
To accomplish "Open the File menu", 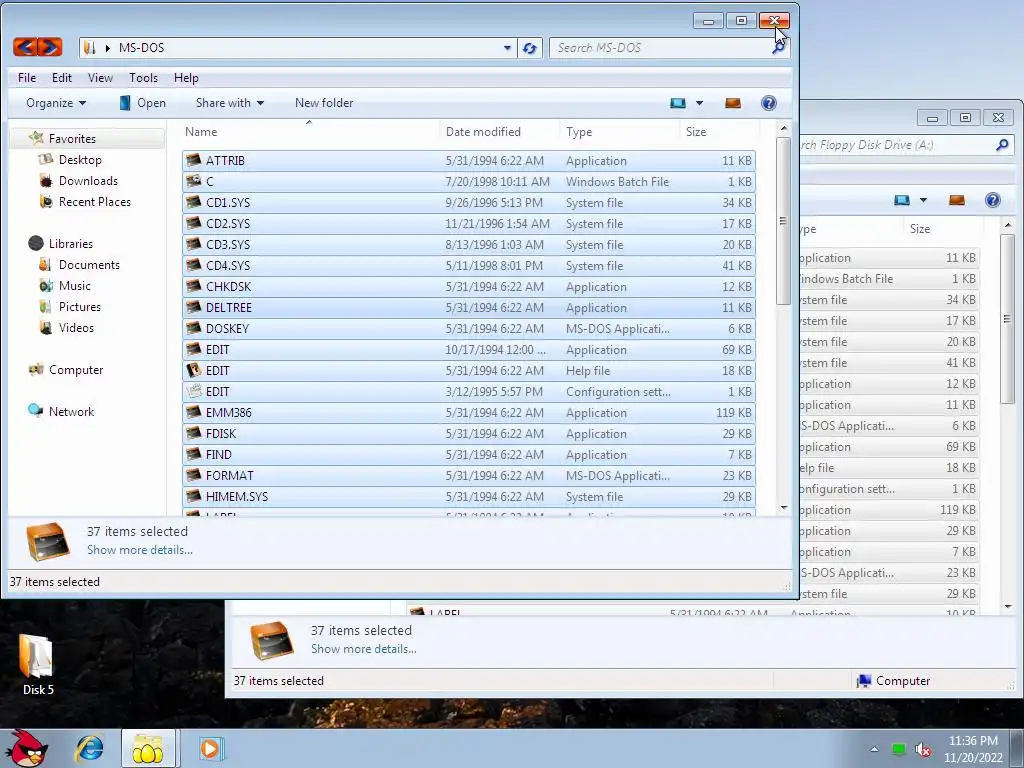I will [x=27, y=78].
